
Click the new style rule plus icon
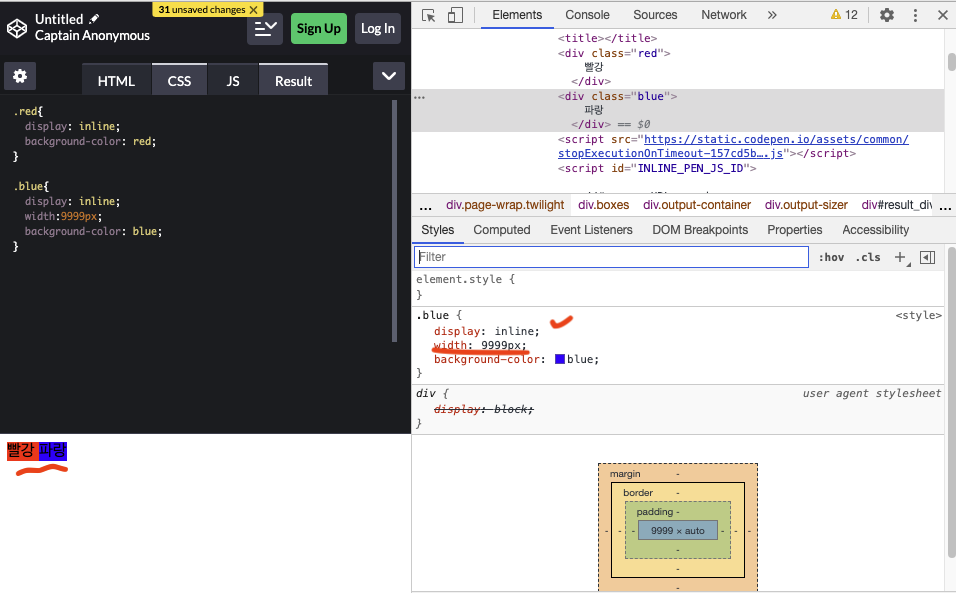[x=900, y=257]
